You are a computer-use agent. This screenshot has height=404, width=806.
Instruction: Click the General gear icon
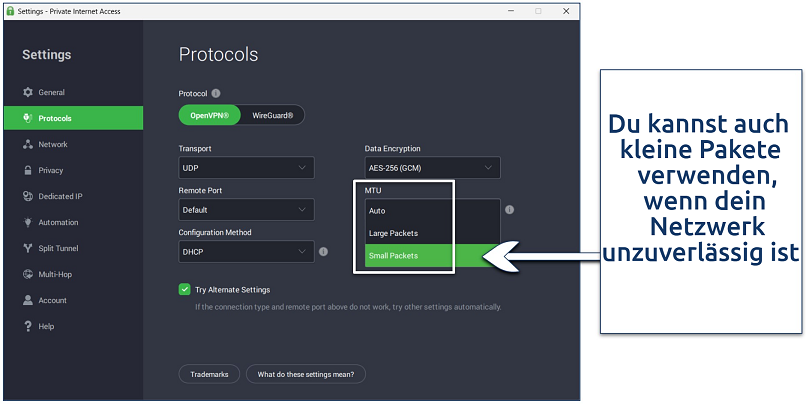(x=28, y=92)
